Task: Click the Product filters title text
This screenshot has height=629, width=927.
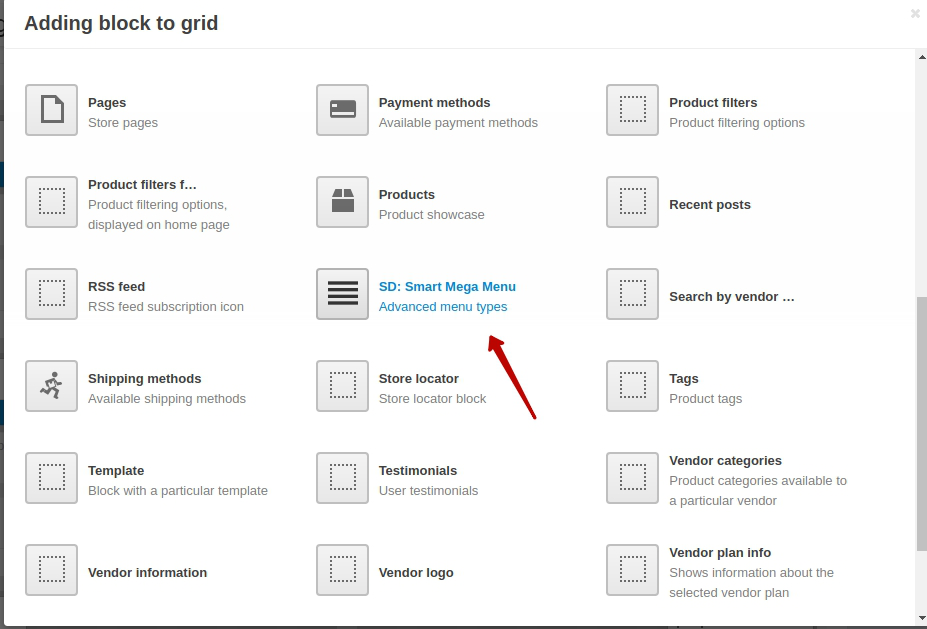Action: pos(713,103)
